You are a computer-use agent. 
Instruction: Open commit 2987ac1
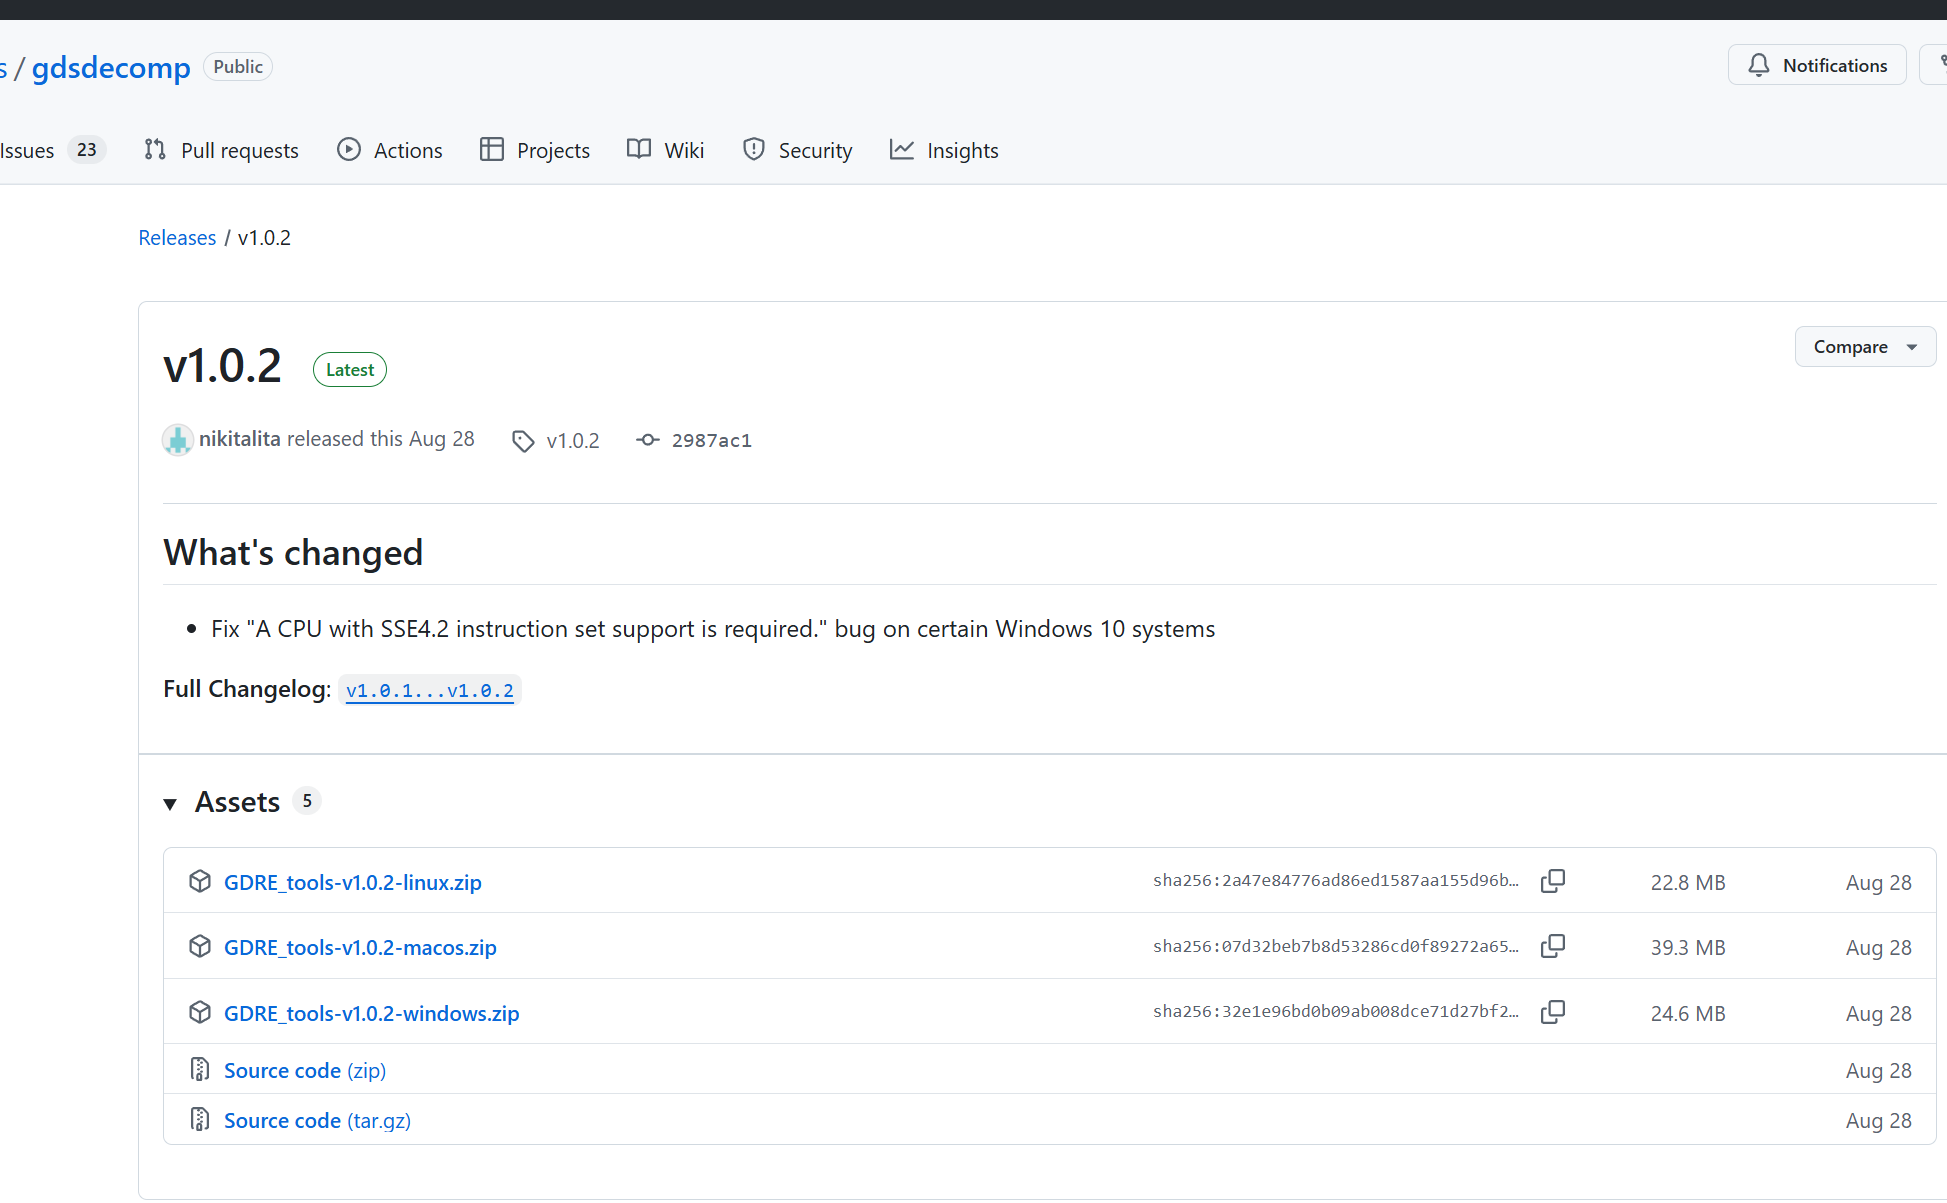(x=711, y=441)
